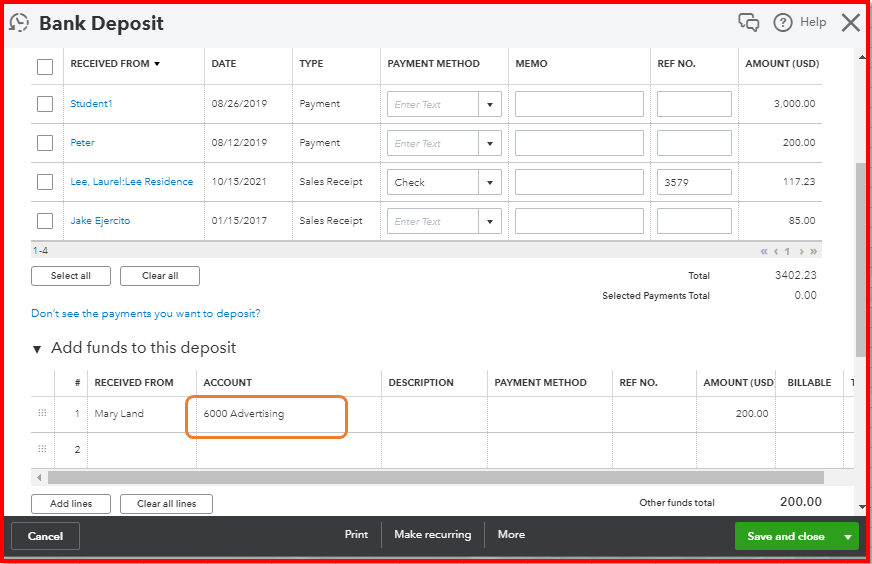The height and width of the screenshot is (564, 872).
Task: Click Clear all lines button
Action: coord(166,504)
